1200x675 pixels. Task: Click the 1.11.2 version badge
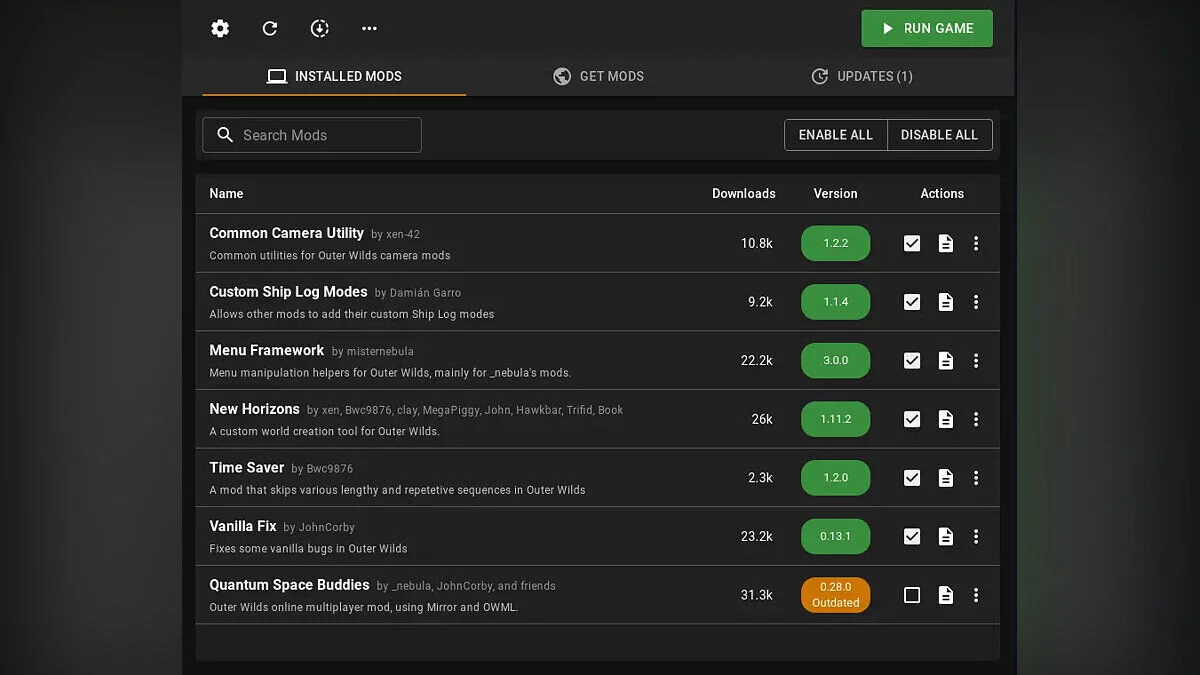click(836, 419)
